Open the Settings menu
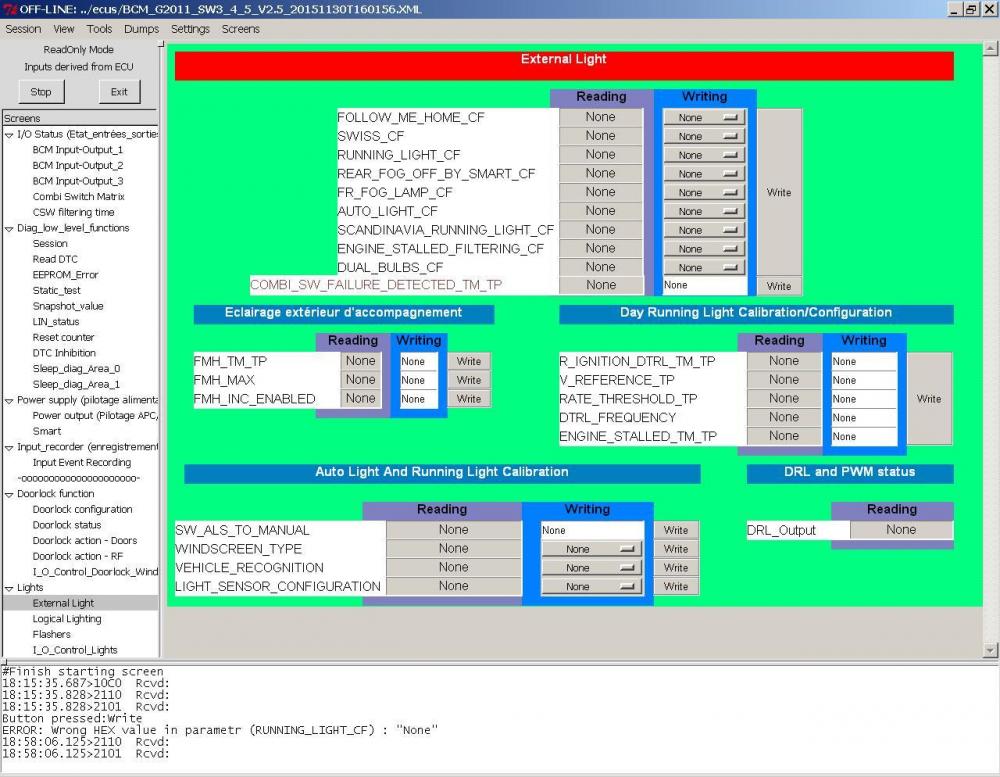1000x777 pixels. click(x=190, y=29)
